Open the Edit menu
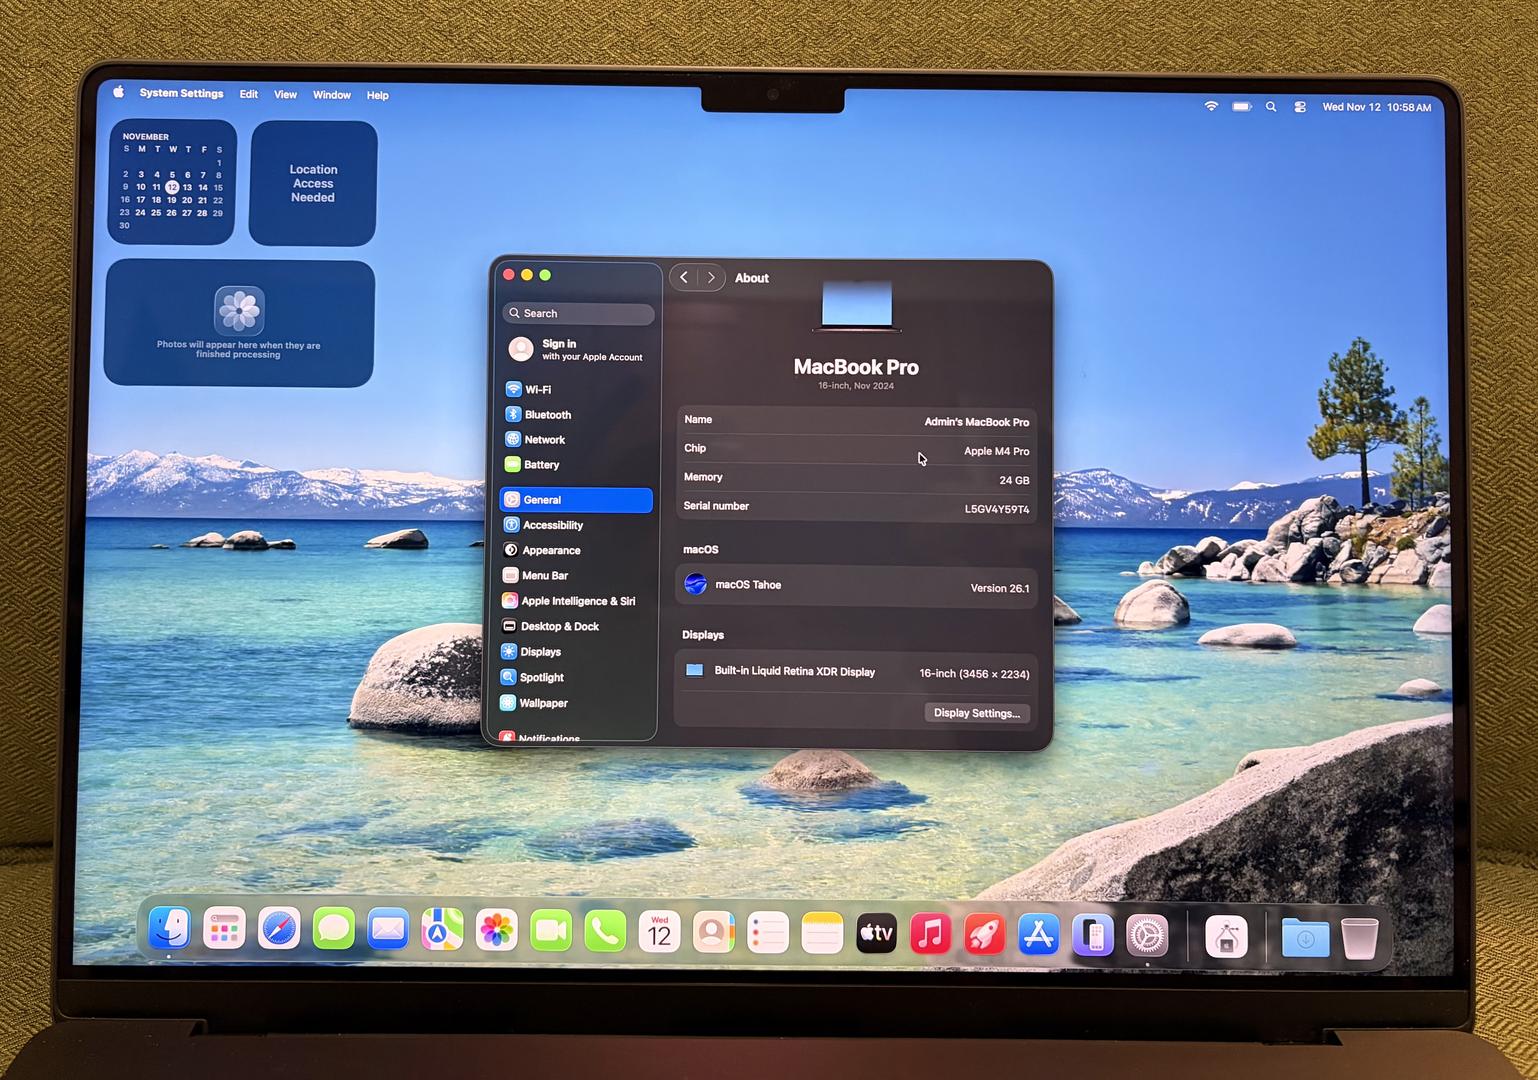Image resolution: width=1538 pixels, height=1080 pixels. pyautogui.click(x=248, y=94)
